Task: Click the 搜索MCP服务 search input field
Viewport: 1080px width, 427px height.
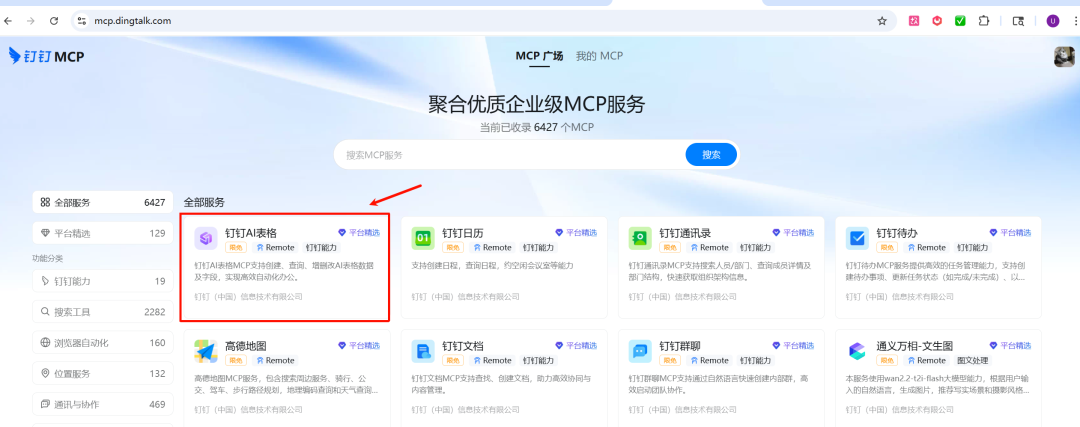Action: tap(510, 155)
